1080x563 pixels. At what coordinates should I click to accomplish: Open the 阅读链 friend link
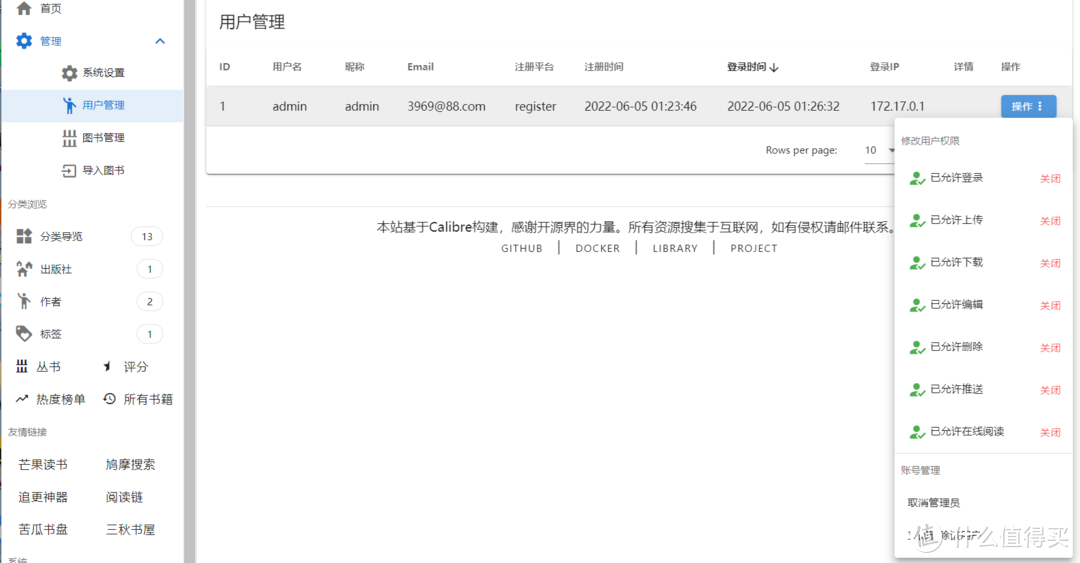tap(124, 497)
